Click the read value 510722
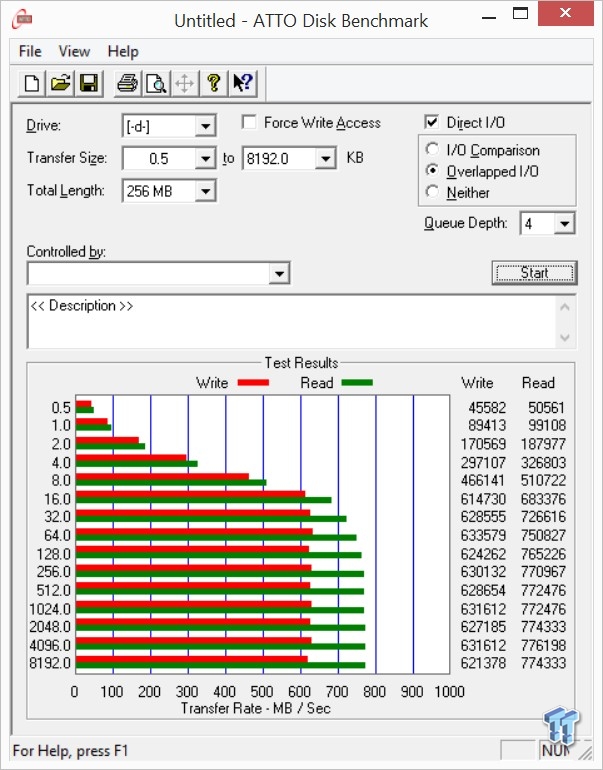 pyautogui.click(x=543, y=480)
